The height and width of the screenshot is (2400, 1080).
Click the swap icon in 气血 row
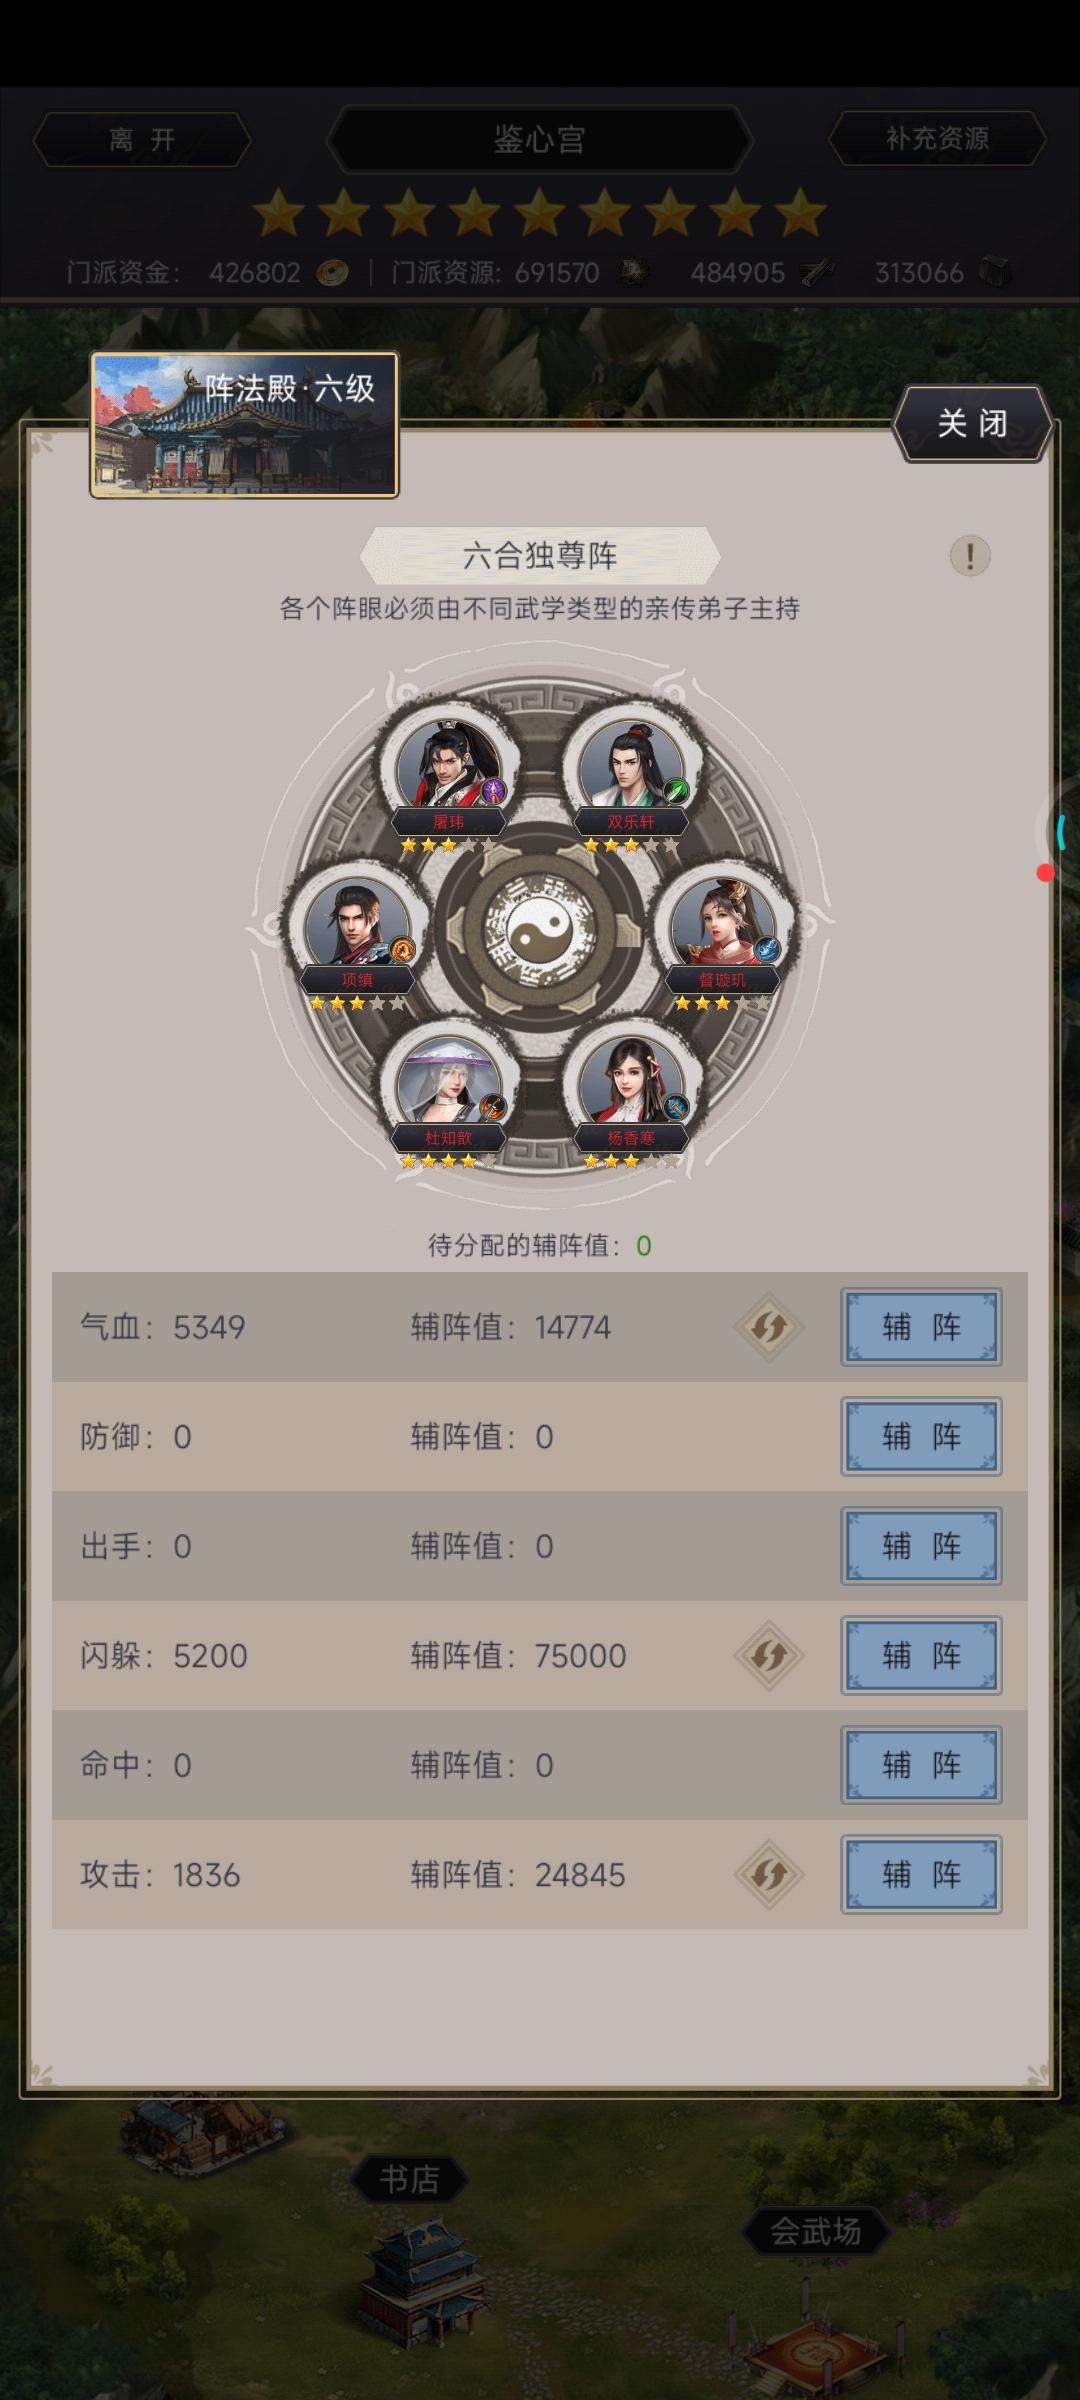point(769,1327)
